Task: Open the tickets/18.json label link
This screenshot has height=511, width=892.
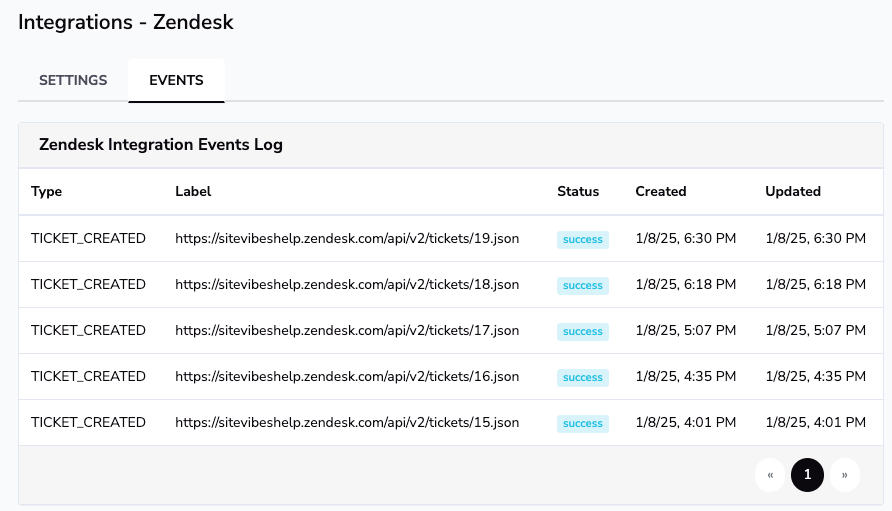Action: (x=347, y=285)
